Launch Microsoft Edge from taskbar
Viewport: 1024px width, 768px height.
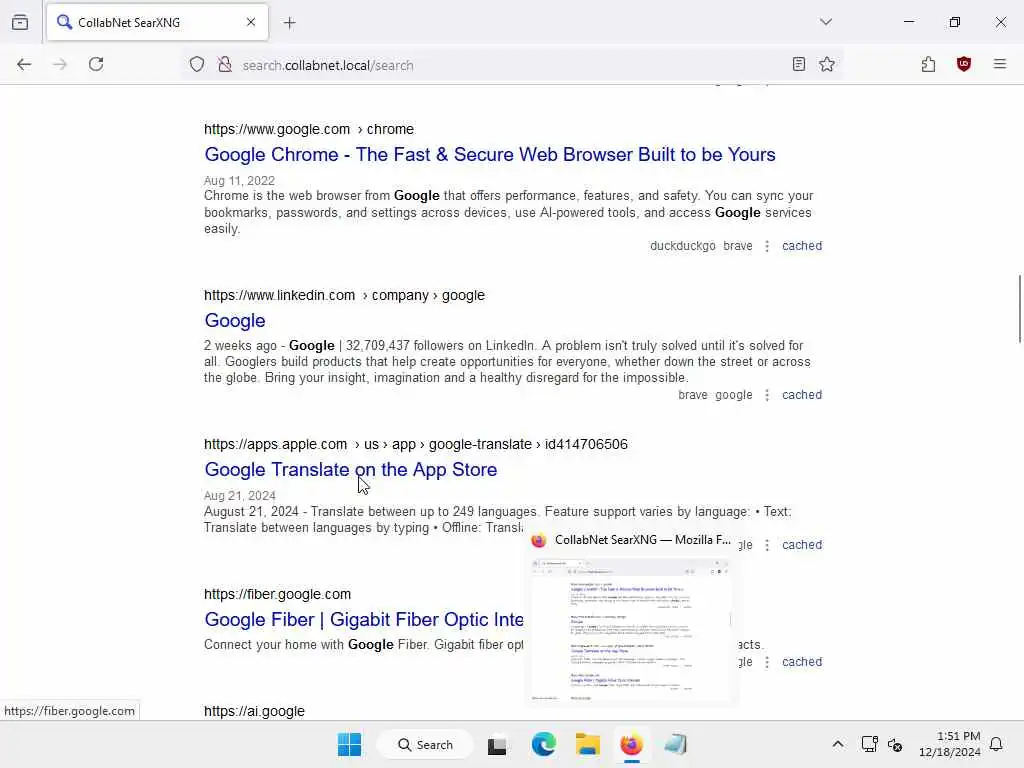[543, 744]
